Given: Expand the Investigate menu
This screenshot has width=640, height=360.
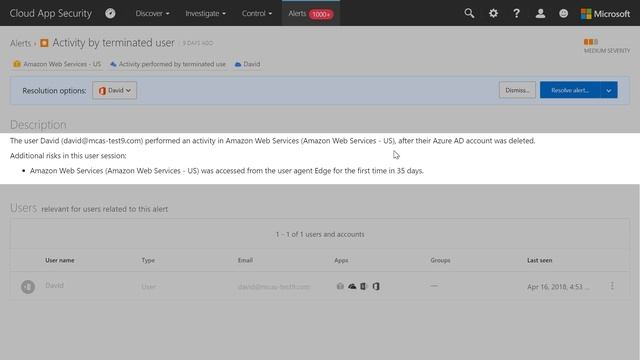Looking at the screenshot, I should coord(205,13).
